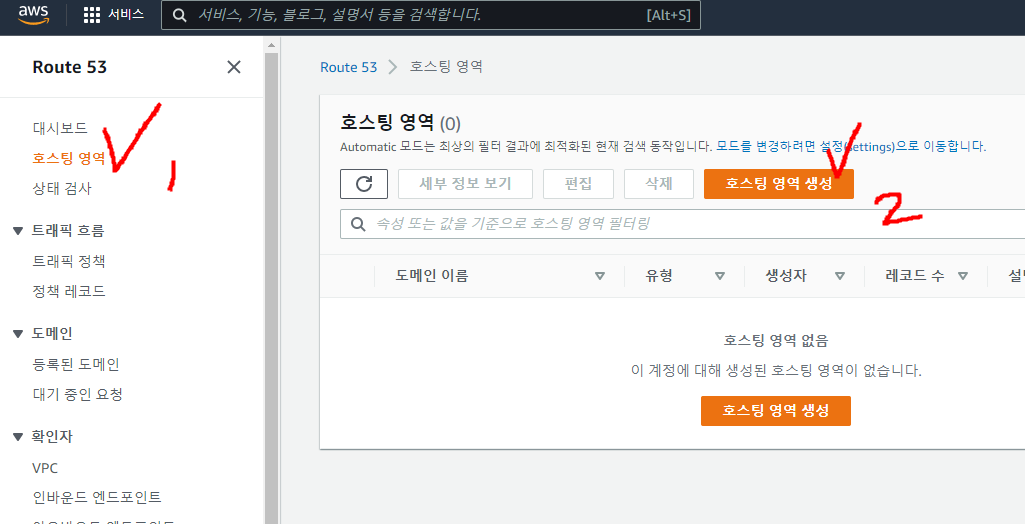Open the AWS home logo
The height and width of the screenshot is (524, 1025).
point(33,14)
